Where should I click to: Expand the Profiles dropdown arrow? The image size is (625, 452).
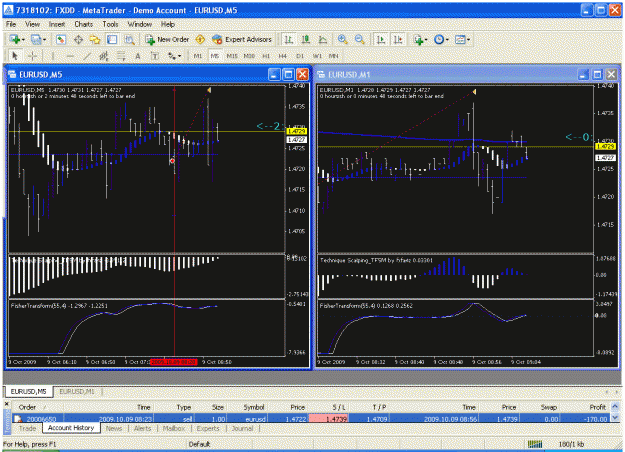(x=44, y=40)
